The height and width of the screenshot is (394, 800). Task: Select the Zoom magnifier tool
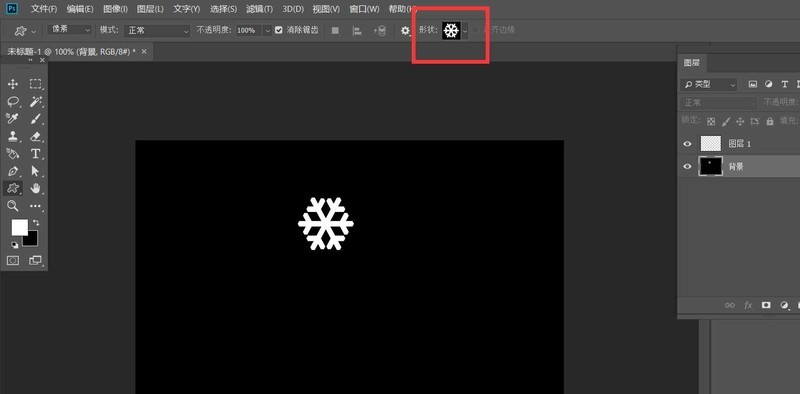13,206
